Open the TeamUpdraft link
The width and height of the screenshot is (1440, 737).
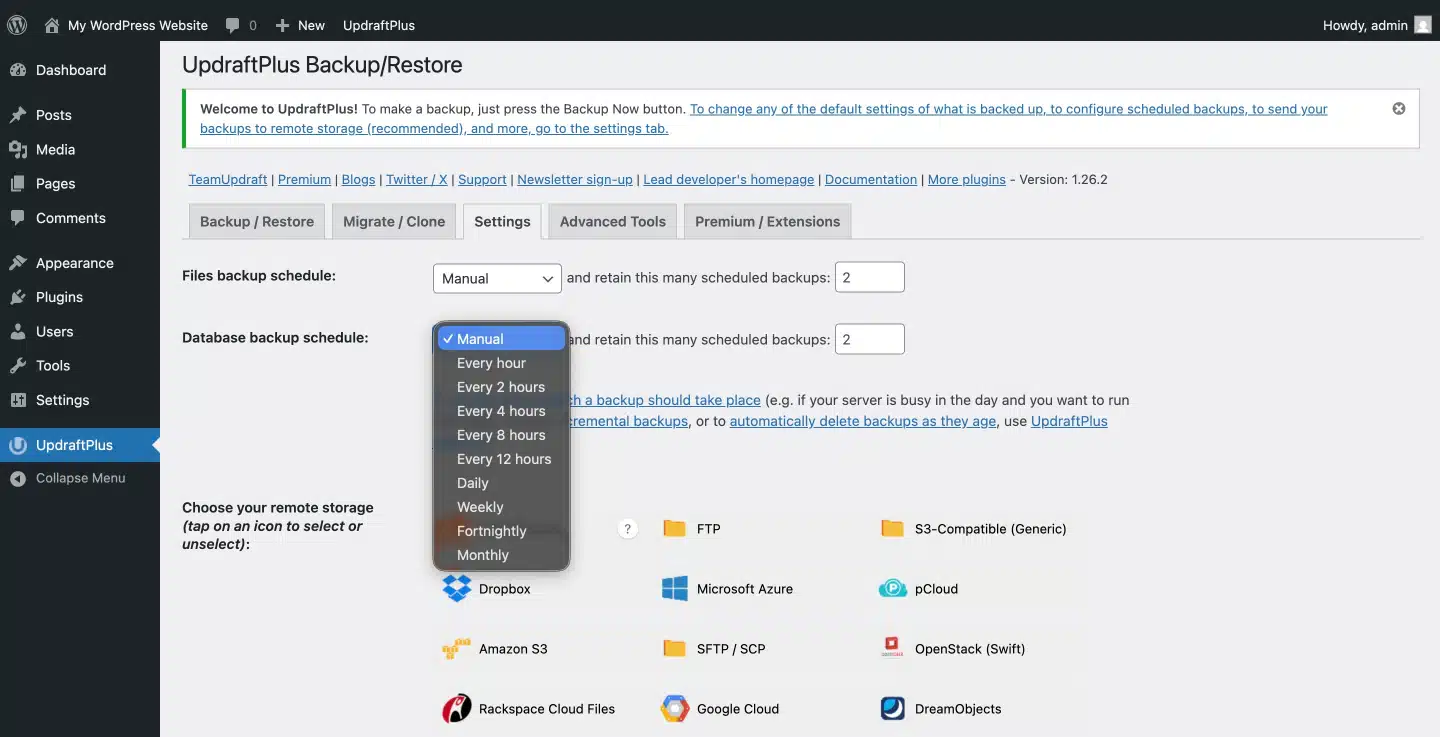(x=228, y=180)
